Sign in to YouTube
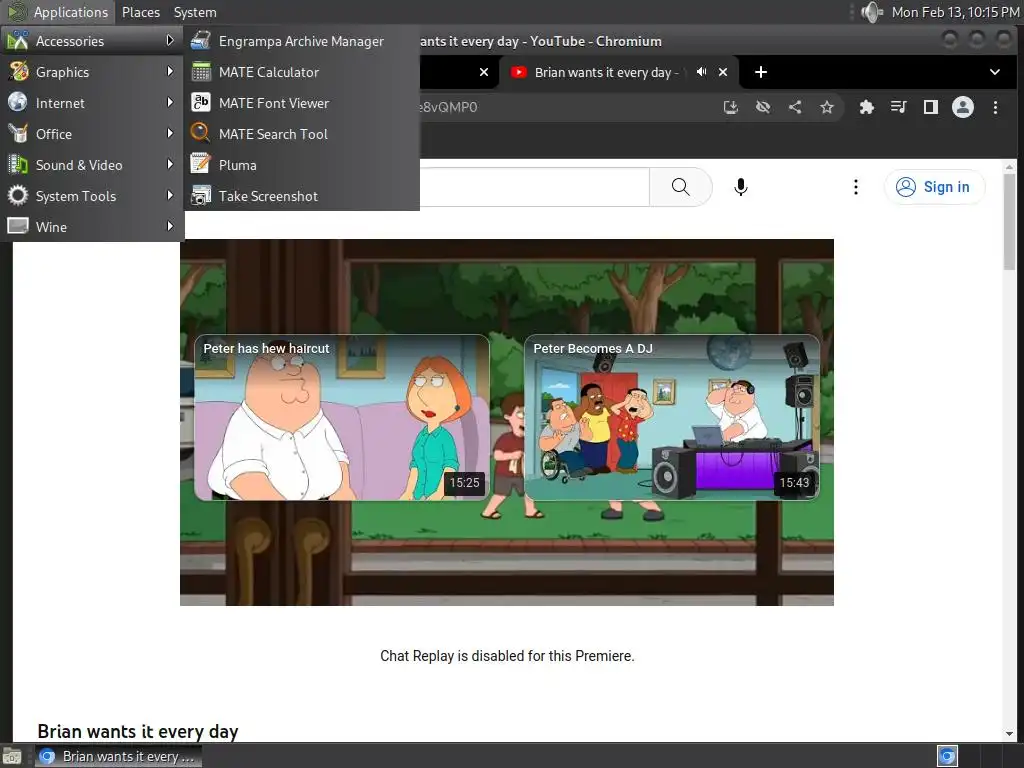This screenshot has height=768, width=1024. [x=934, y=187]
